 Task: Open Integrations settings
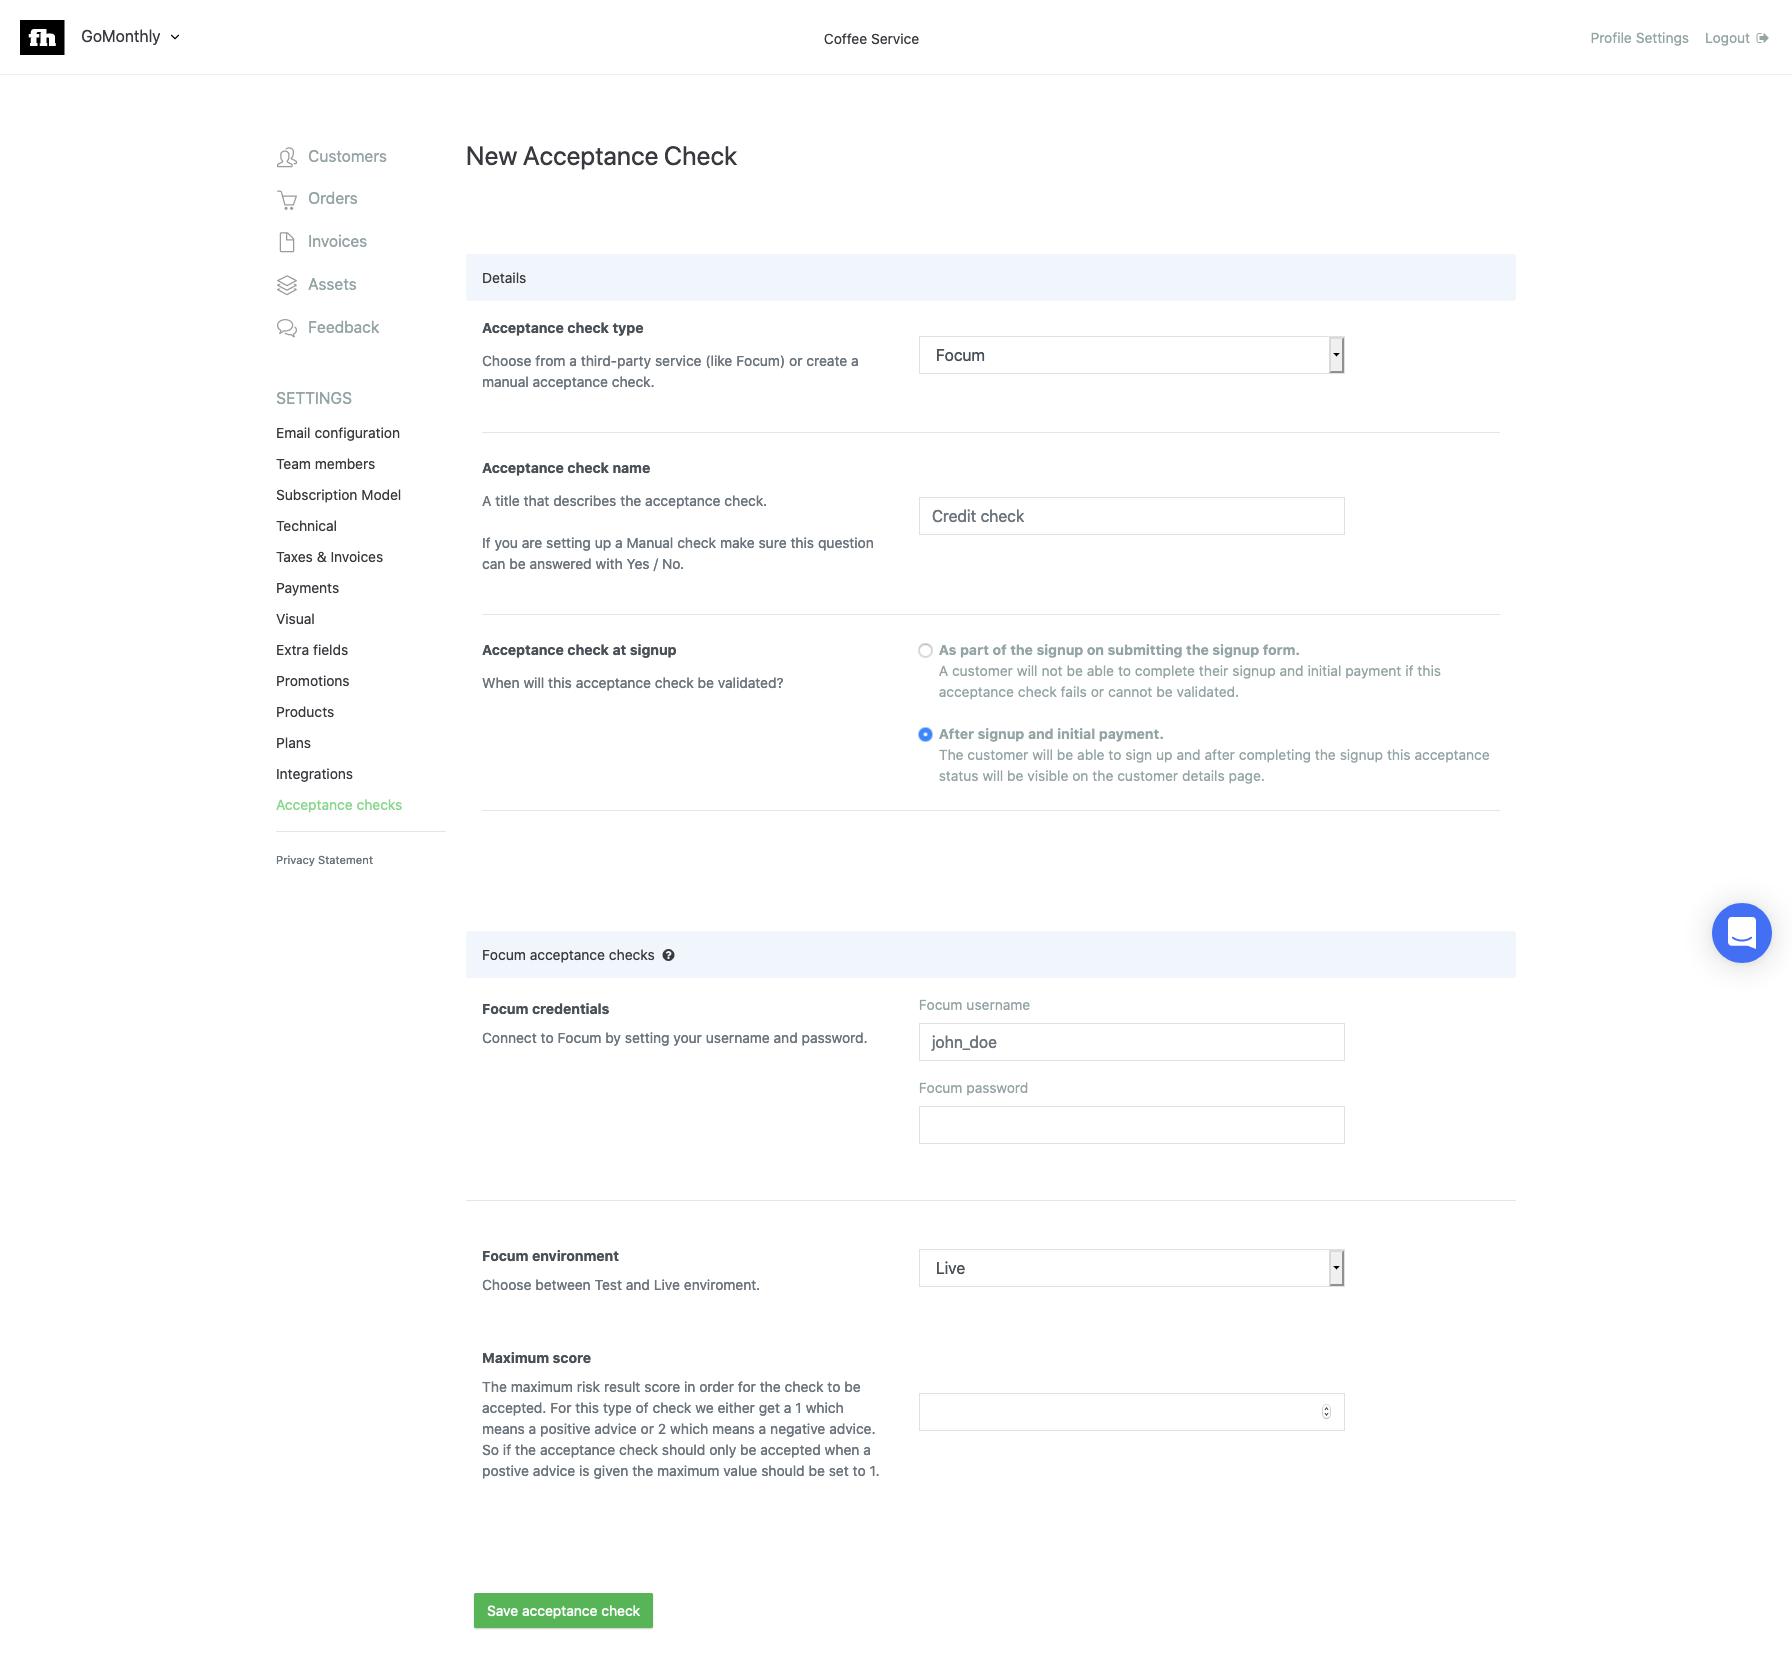(314, 774)
